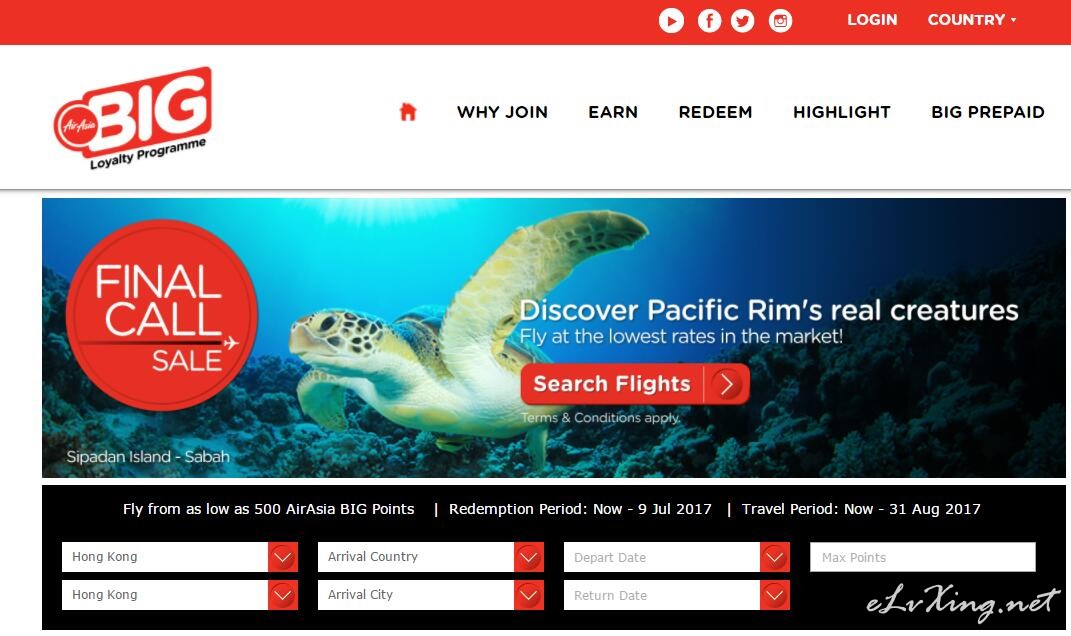This screenshot has height=636, width=1071.
Task: Expand the Depart Date picker arrow
Action: [x=775, y=557]
